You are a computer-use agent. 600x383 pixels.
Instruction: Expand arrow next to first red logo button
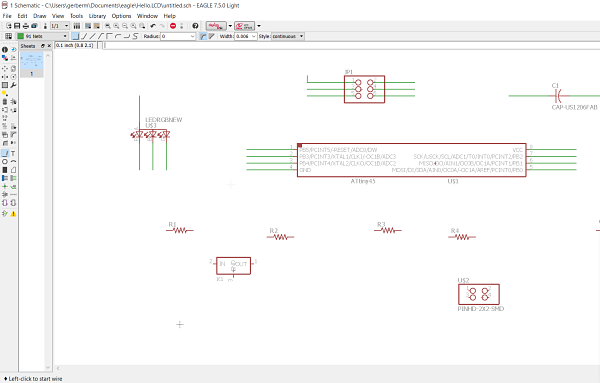point(230,26)
